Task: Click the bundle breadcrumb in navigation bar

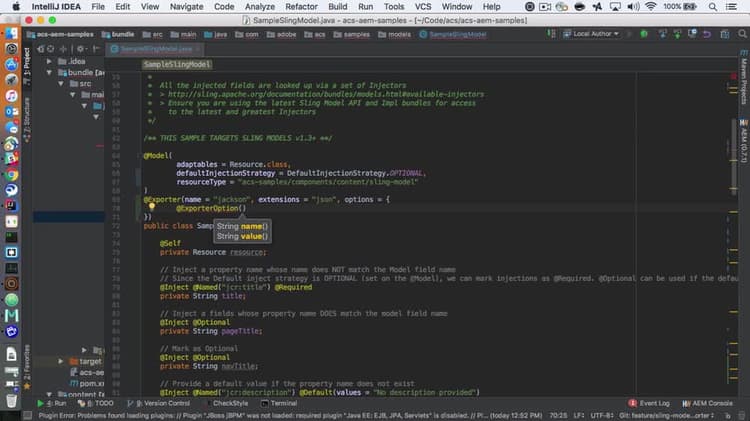Action: pos(118,34)
